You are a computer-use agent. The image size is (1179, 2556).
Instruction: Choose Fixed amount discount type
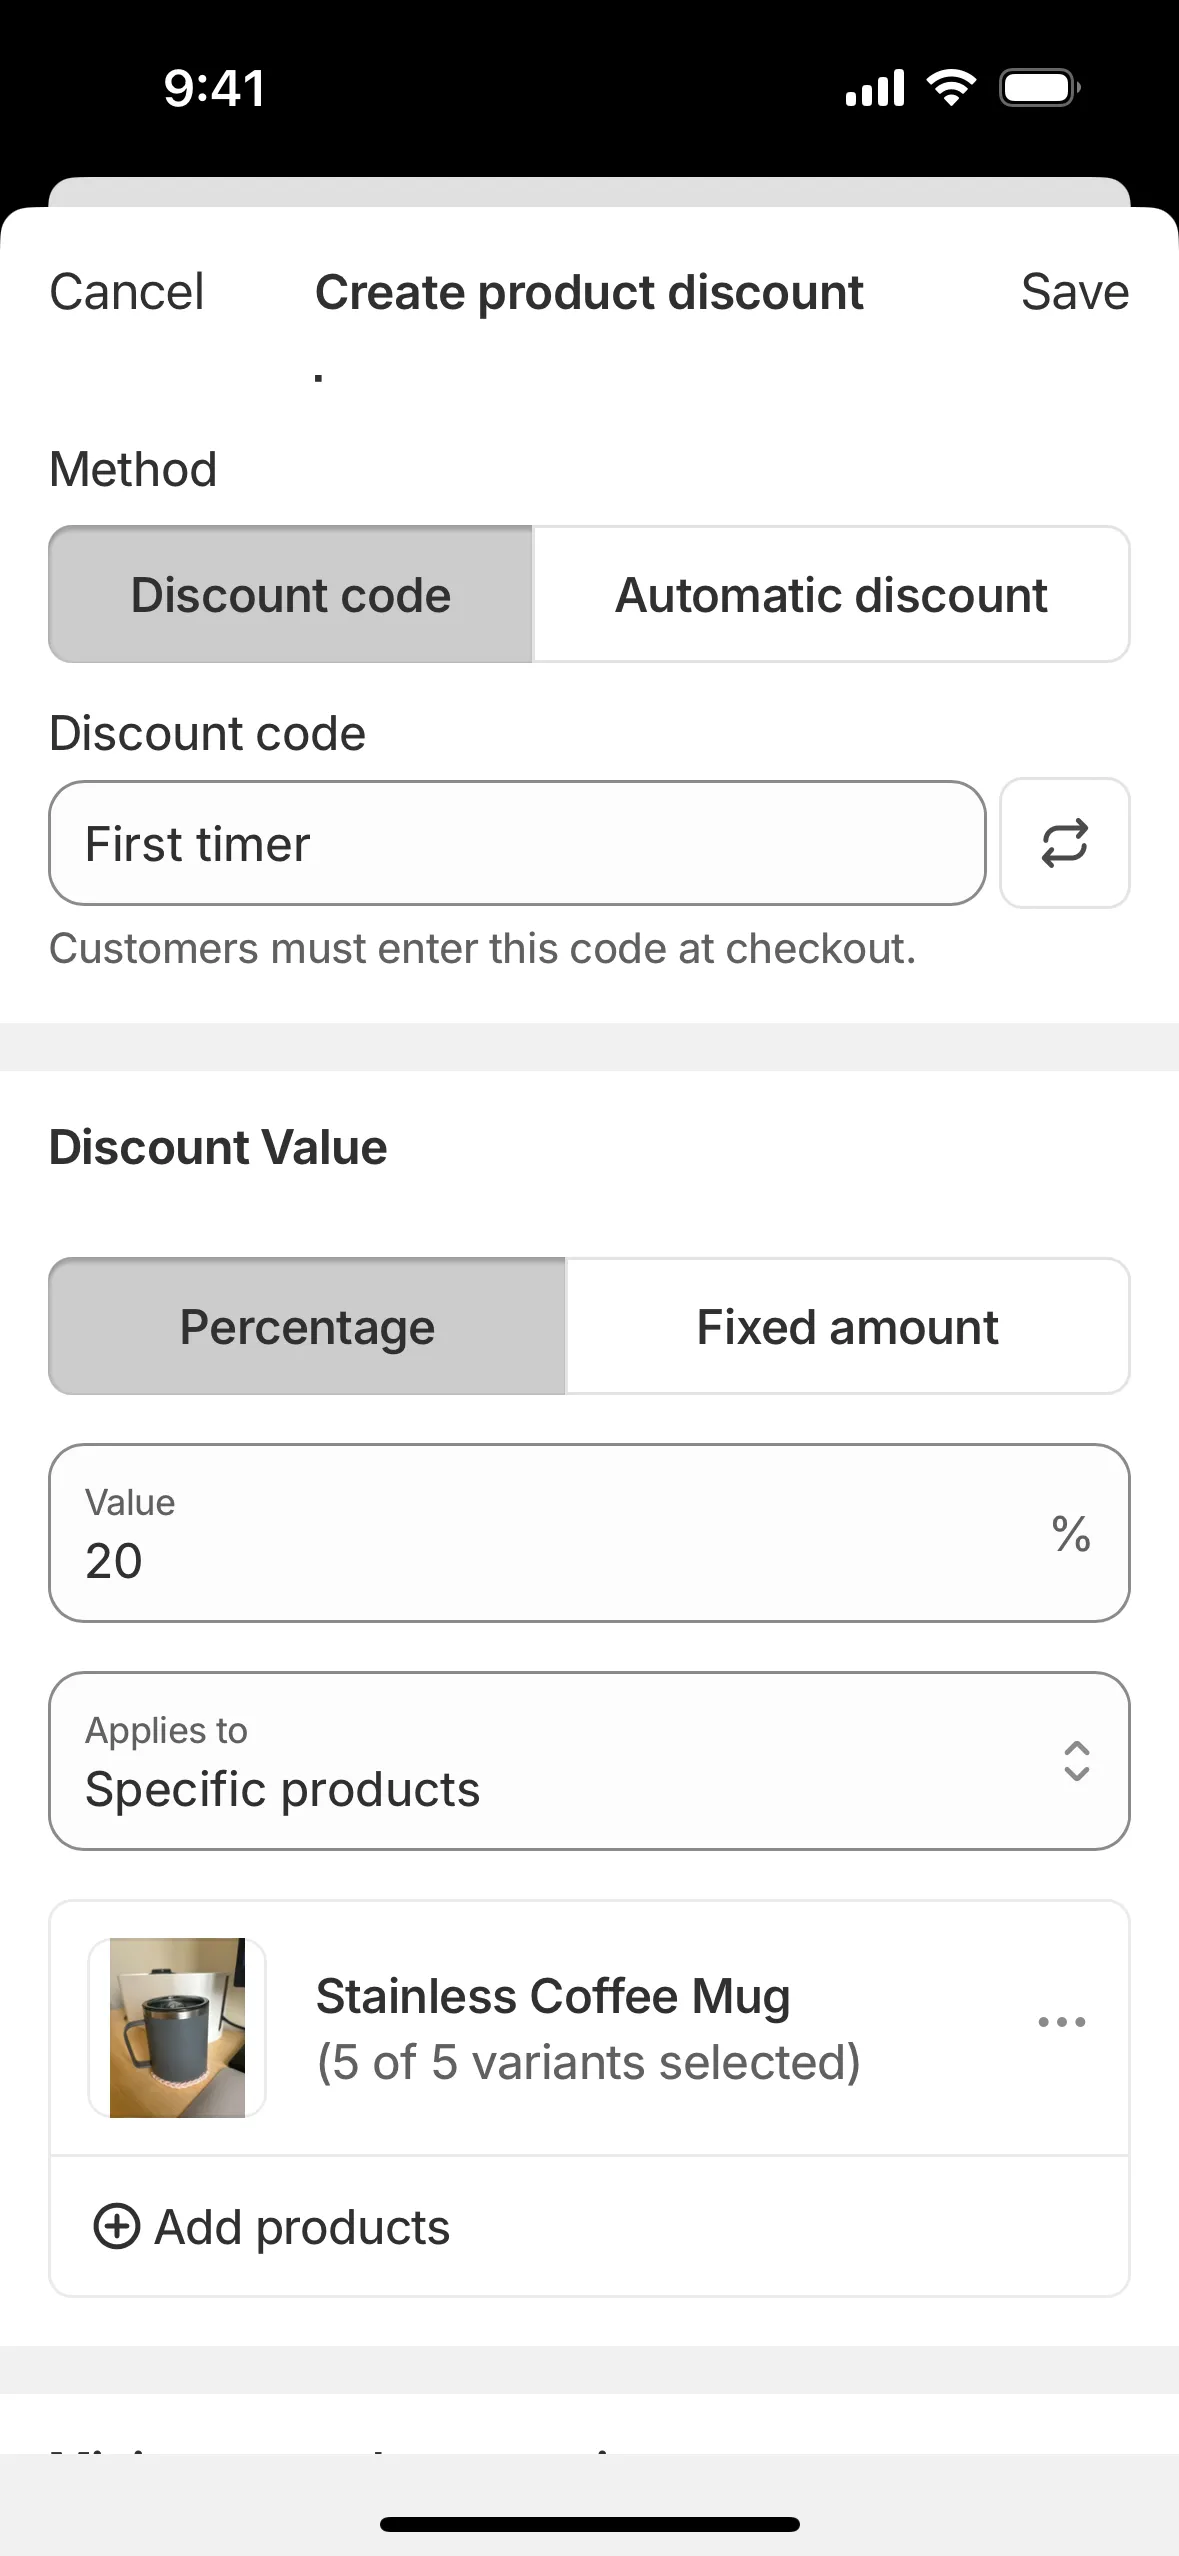click(847, 1327)
